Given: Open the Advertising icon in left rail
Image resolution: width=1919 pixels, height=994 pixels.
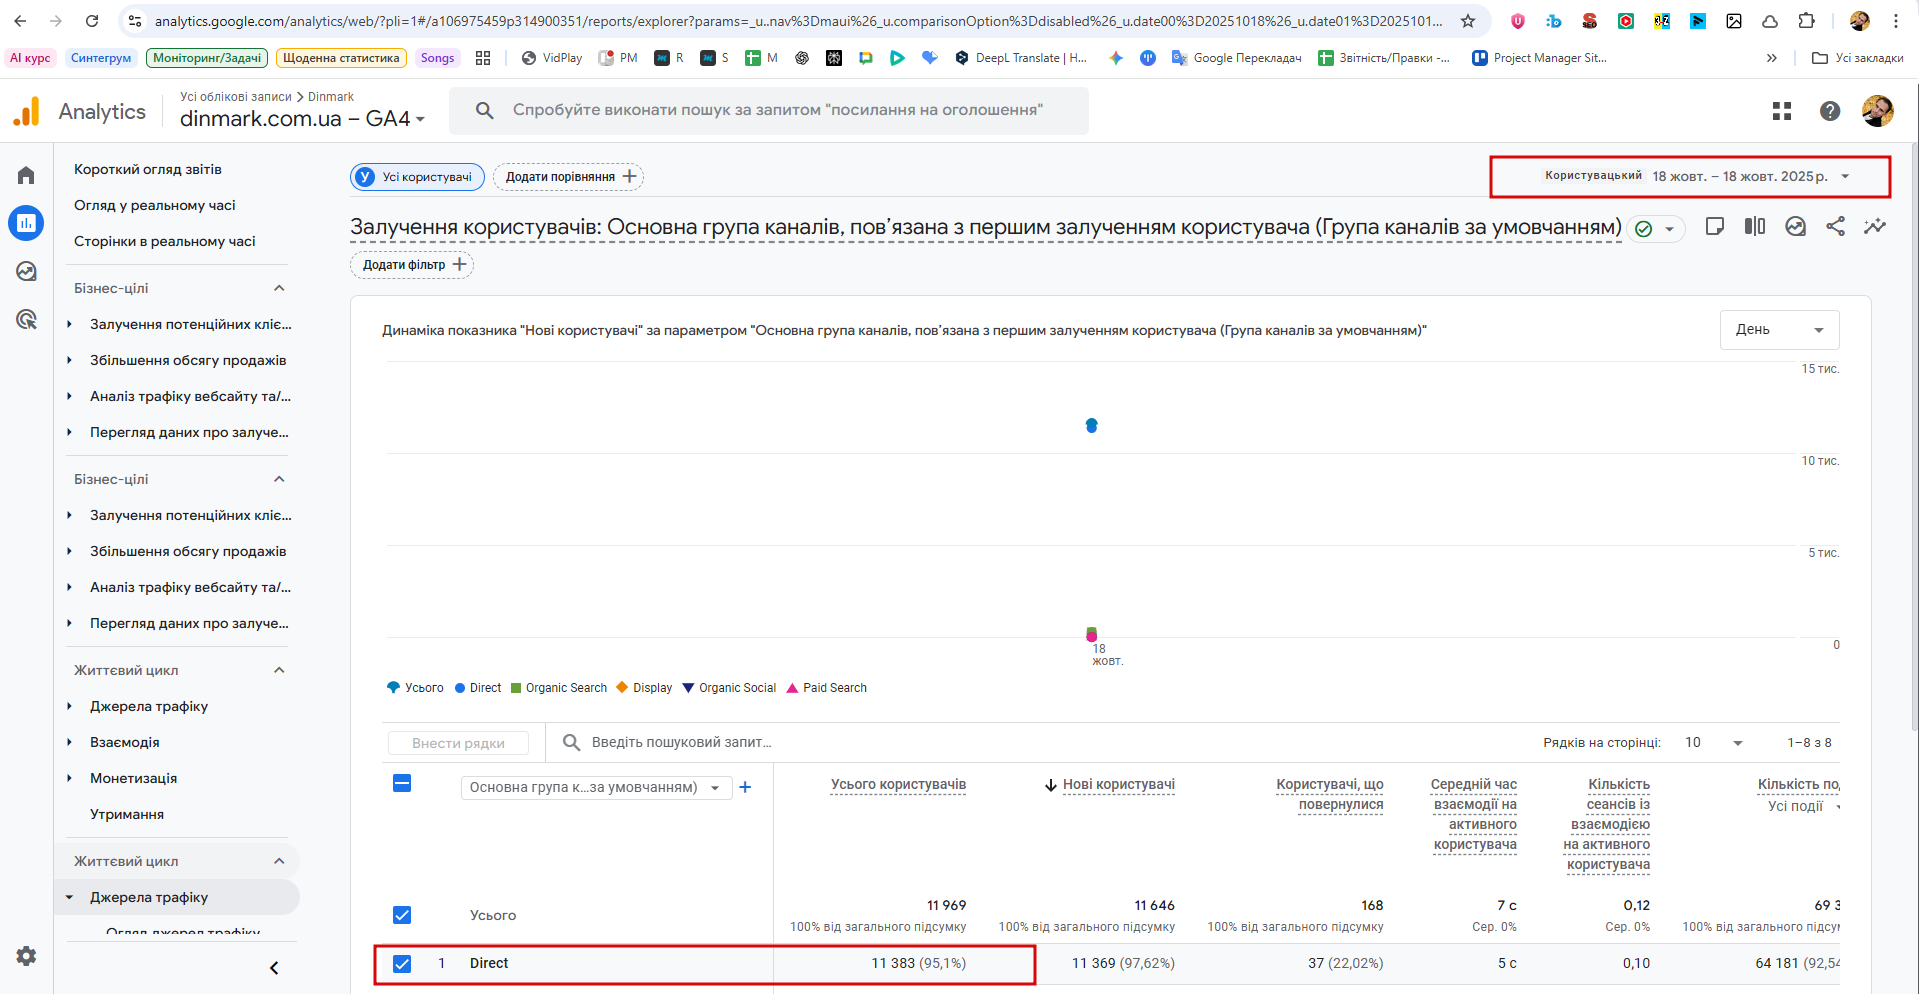Looking at the screenshot, I should 26,319.
